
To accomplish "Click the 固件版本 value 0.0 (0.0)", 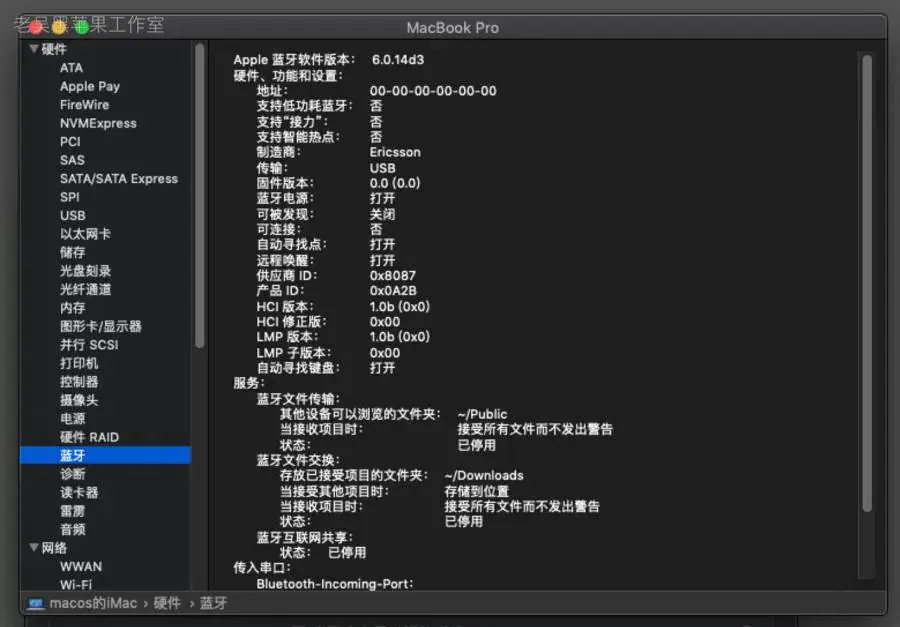I will tap(395, 183).
